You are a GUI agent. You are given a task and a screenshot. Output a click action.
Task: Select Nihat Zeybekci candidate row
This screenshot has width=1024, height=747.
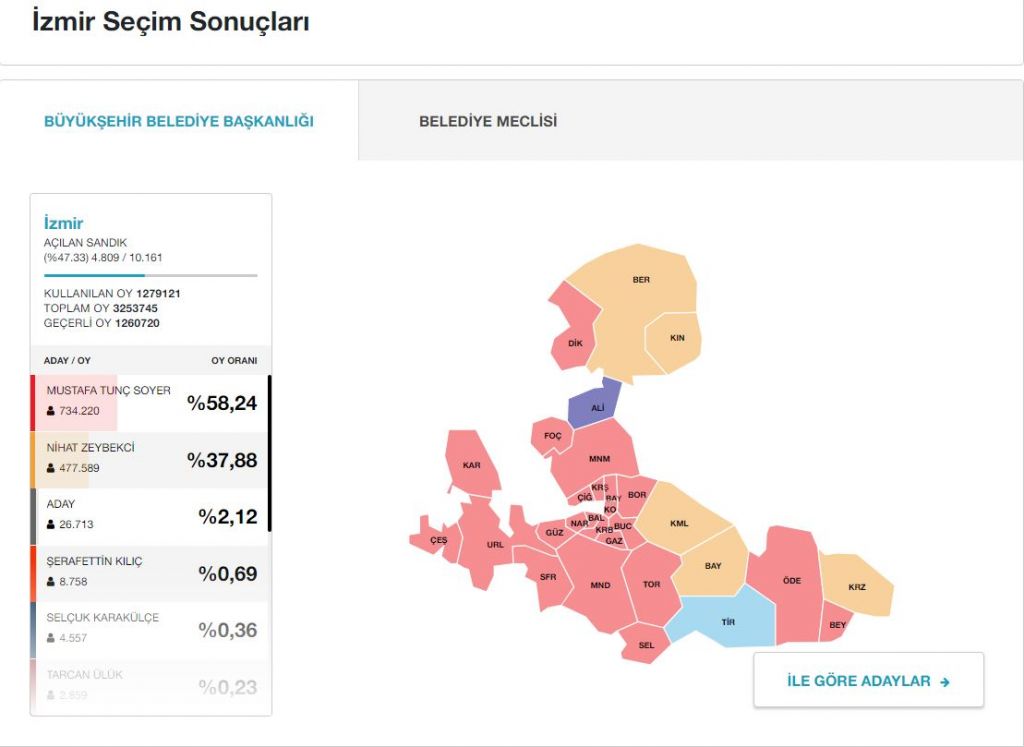(150, 459)
